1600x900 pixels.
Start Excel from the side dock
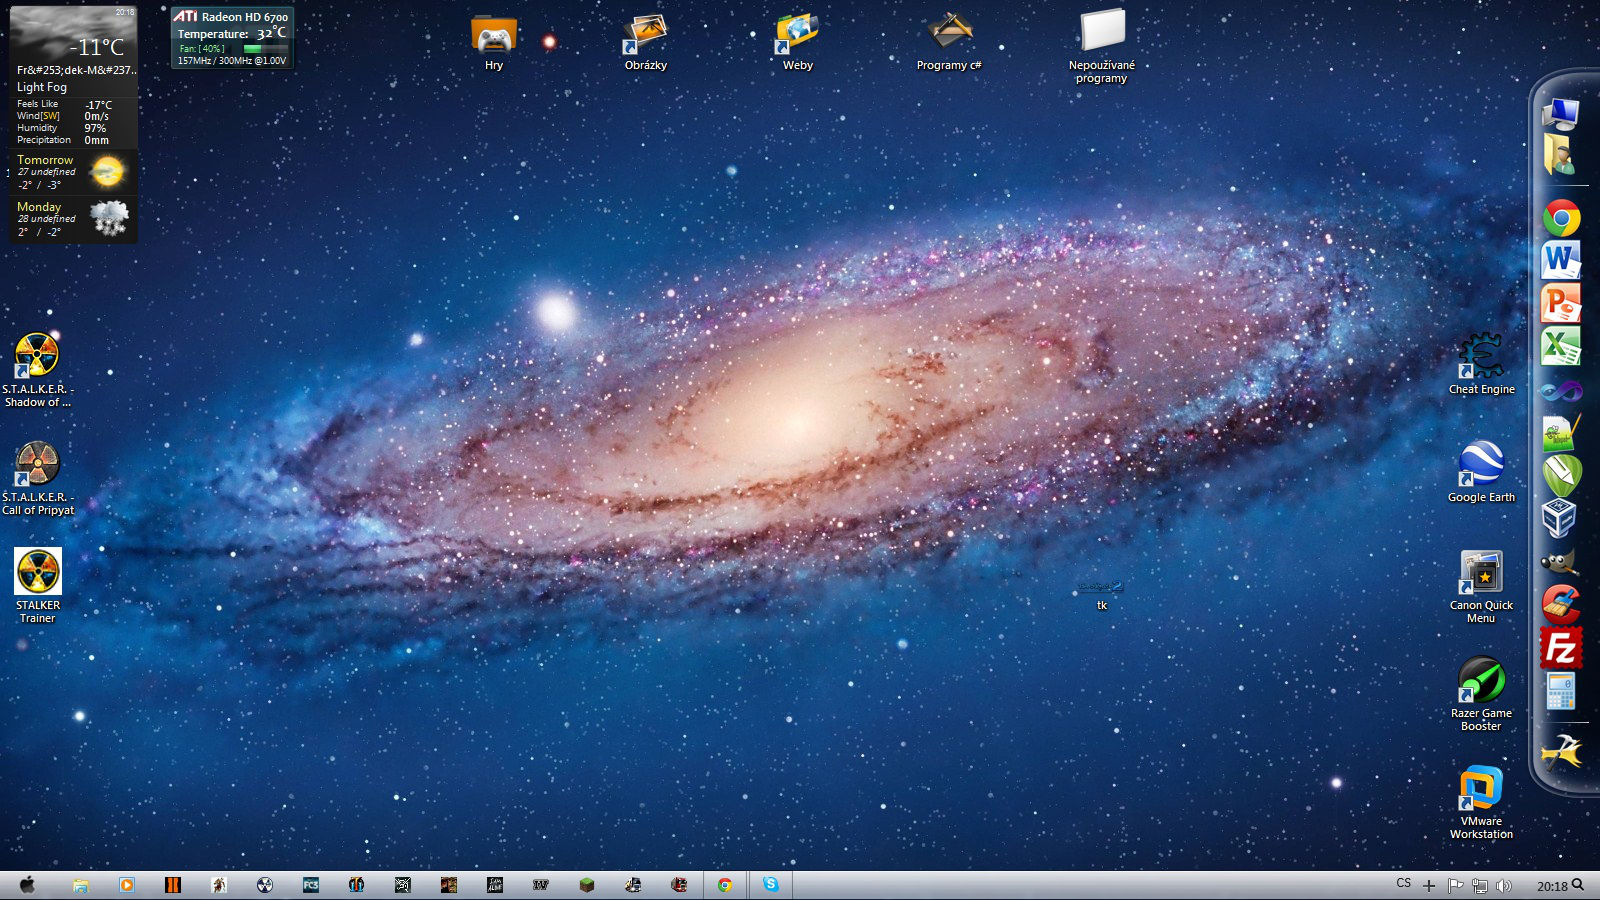[1560, 347]
